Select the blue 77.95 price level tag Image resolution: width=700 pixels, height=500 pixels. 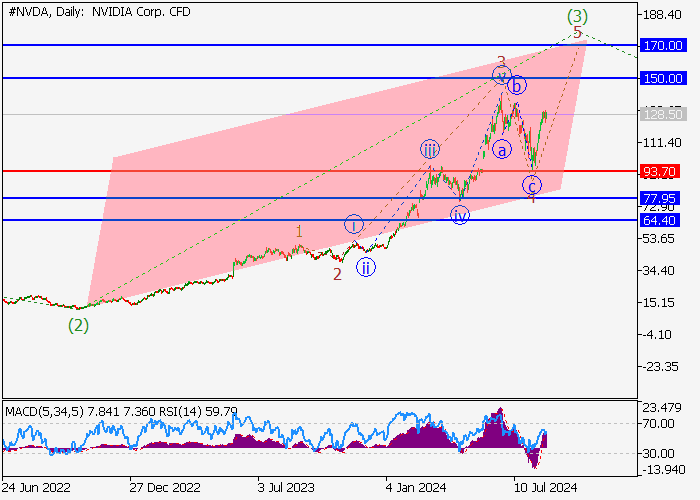660,198
